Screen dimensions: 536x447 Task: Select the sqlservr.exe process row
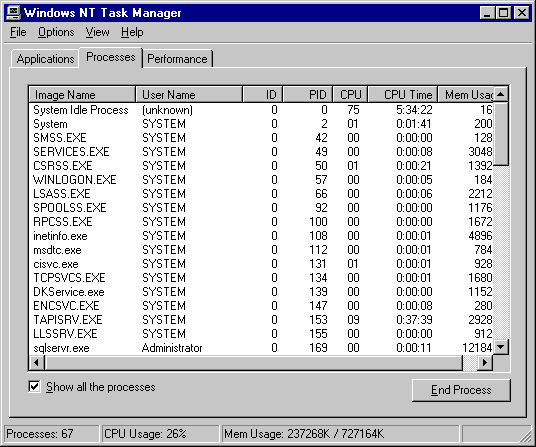point(261,348)
